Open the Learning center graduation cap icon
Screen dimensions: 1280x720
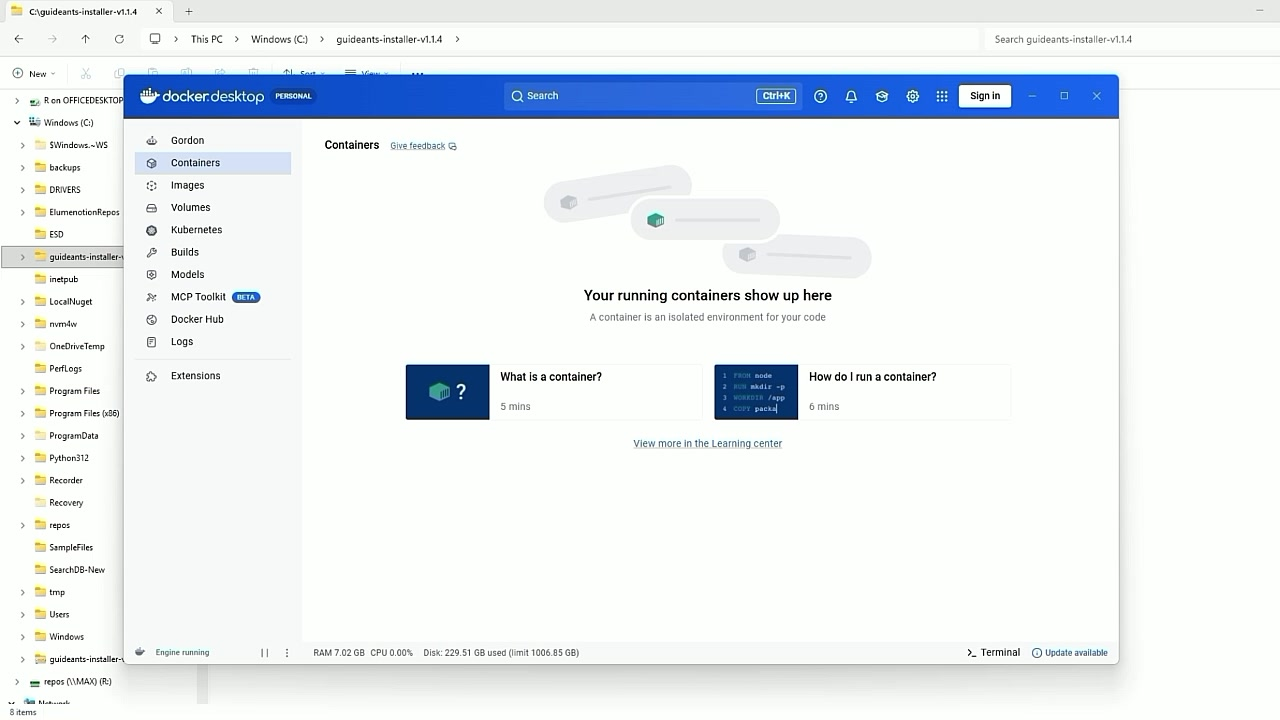coord(881,96)
